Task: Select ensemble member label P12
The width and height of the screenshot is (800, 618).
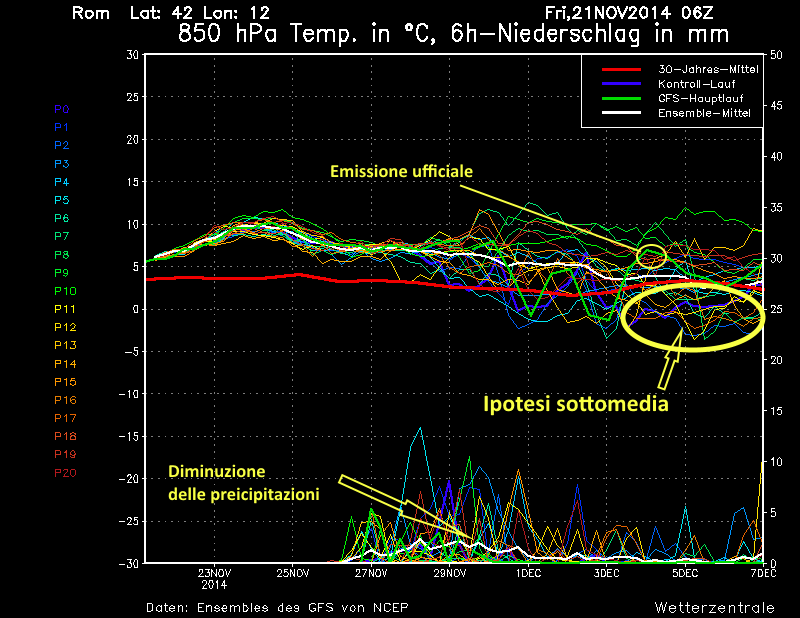Action: tap(65, 327)
